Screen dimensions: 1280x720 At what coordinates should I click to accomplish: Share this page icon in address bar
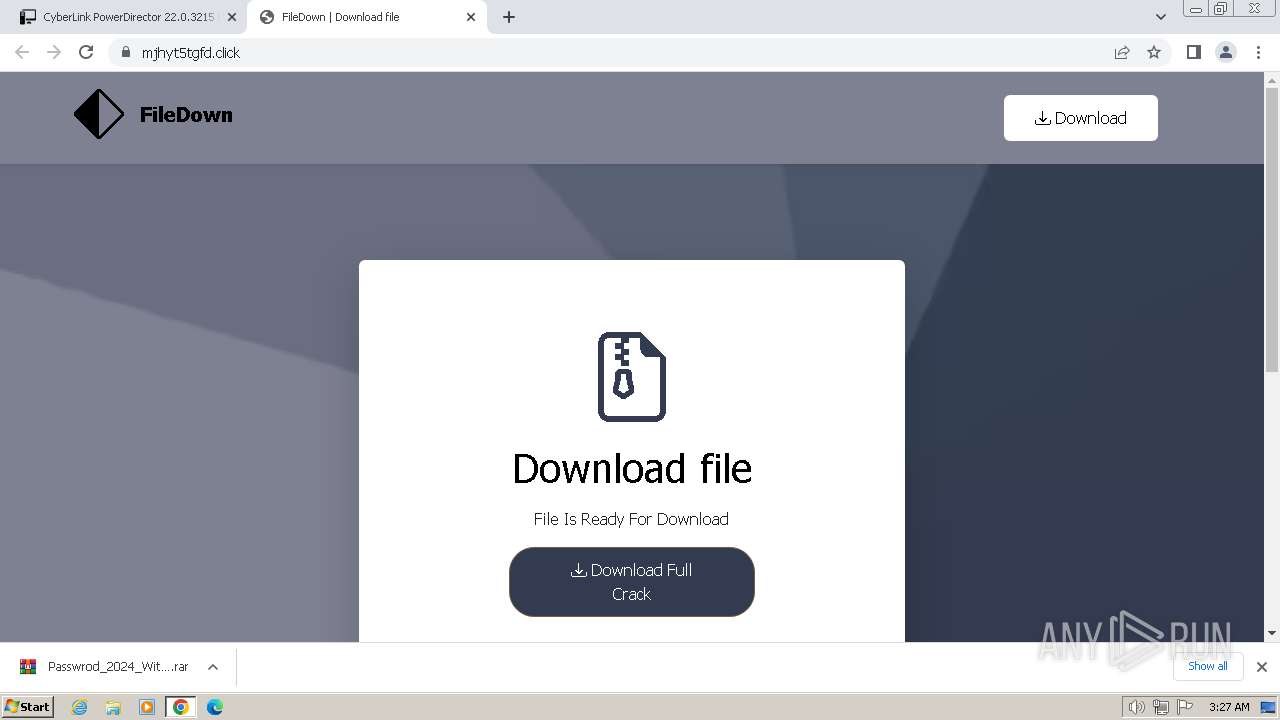pos(1122,52)
